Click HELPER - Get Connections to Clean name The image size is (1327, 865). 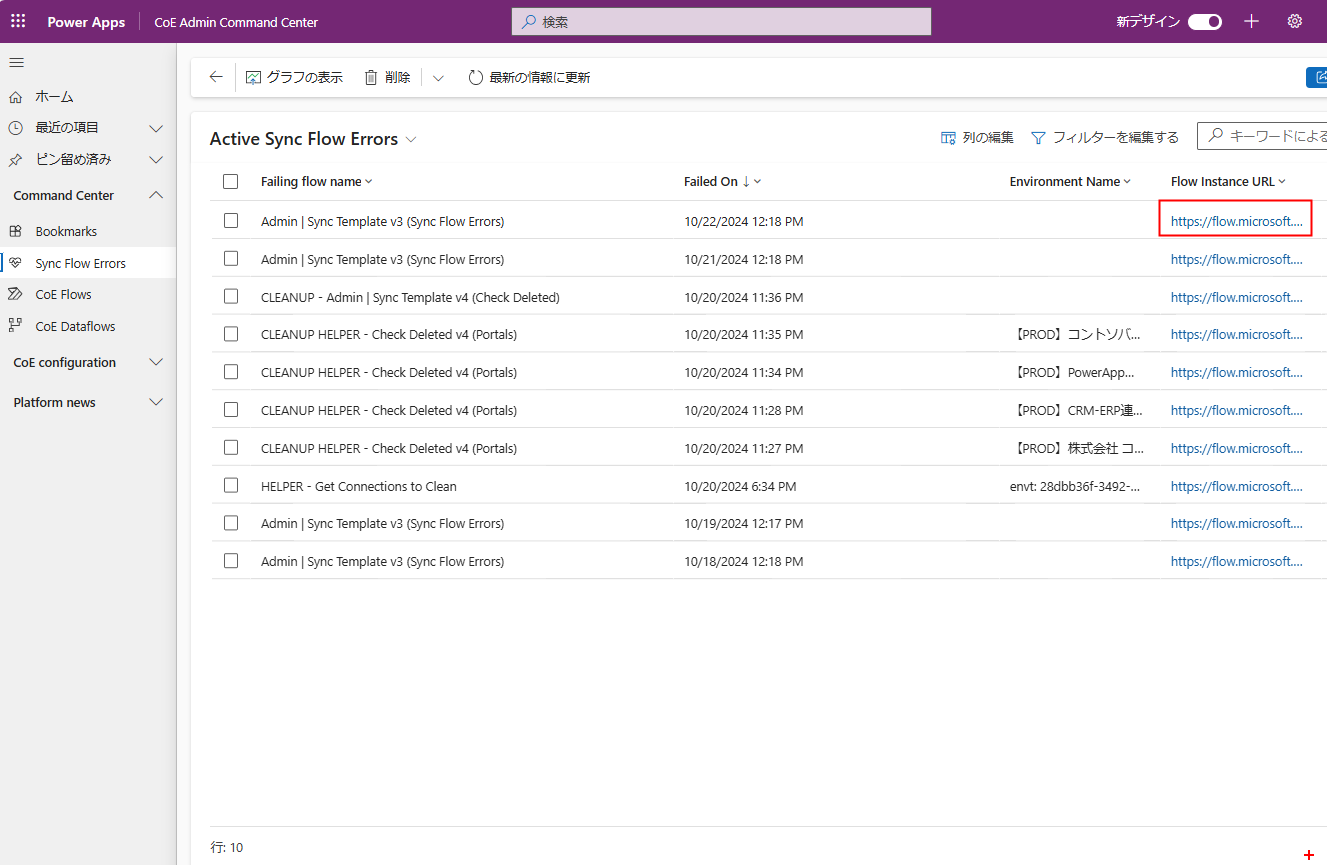[358, 486]
